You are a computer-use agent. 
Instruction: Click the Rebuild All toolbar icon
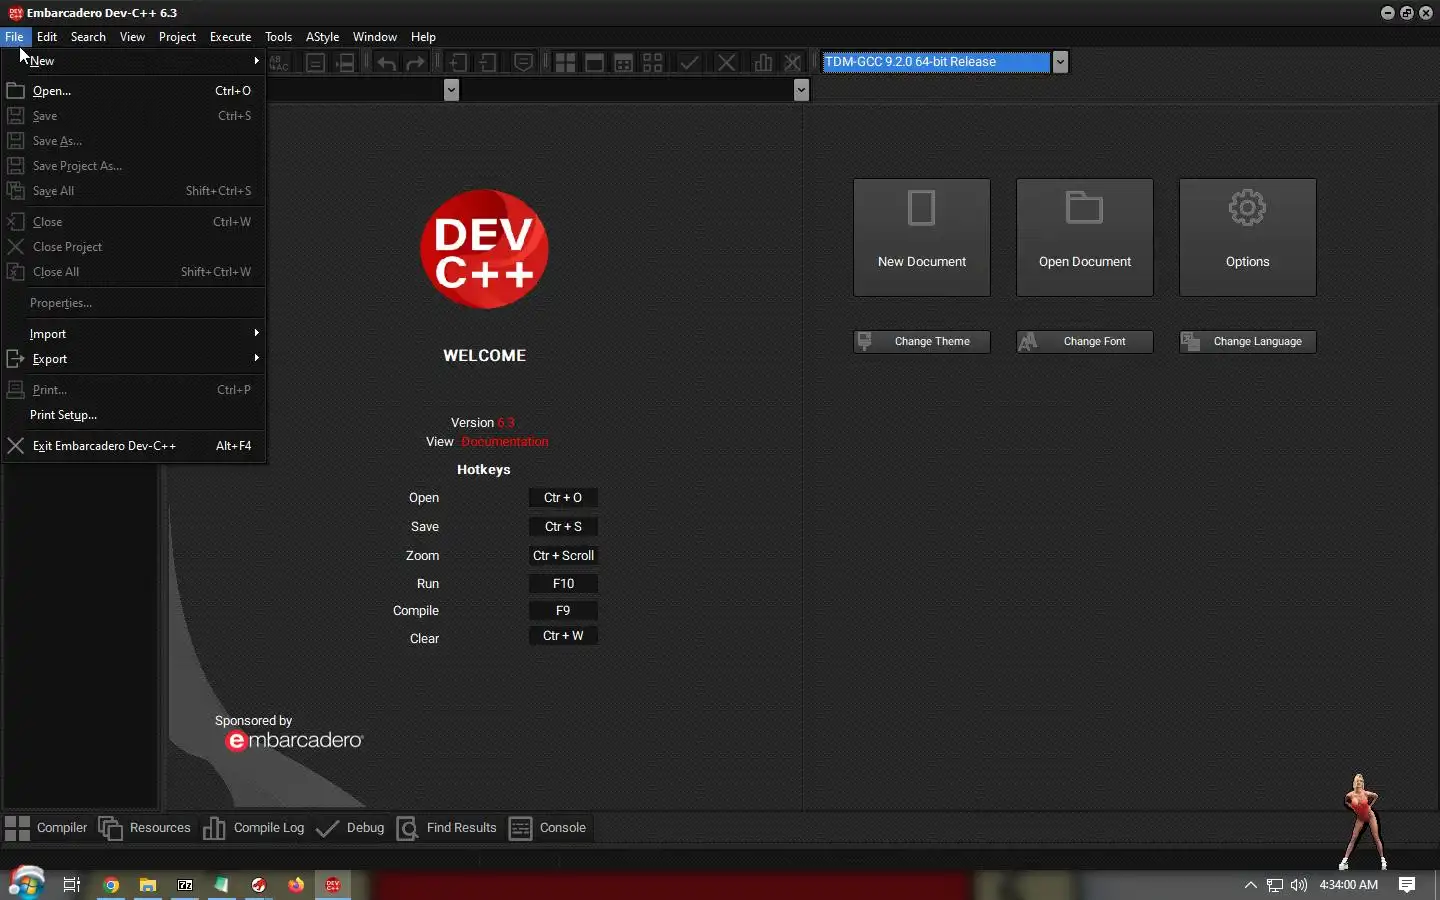[x=653, y=63]
